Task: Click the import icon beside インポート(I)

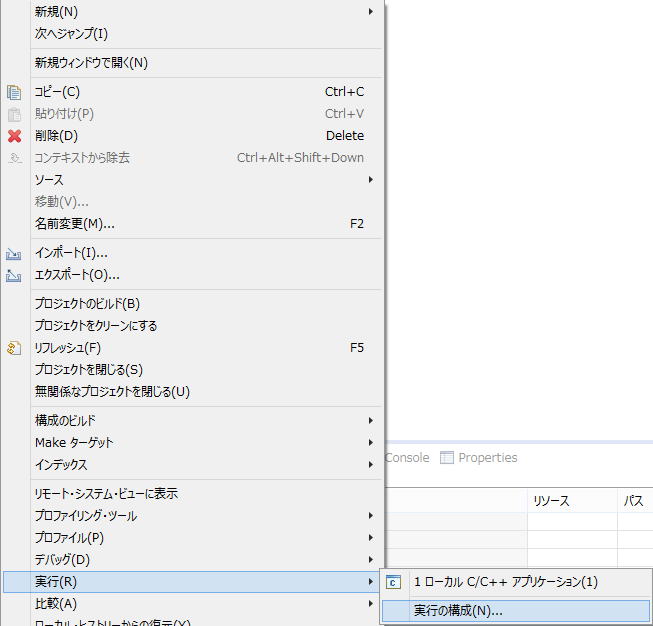Action: pos(13,254)
